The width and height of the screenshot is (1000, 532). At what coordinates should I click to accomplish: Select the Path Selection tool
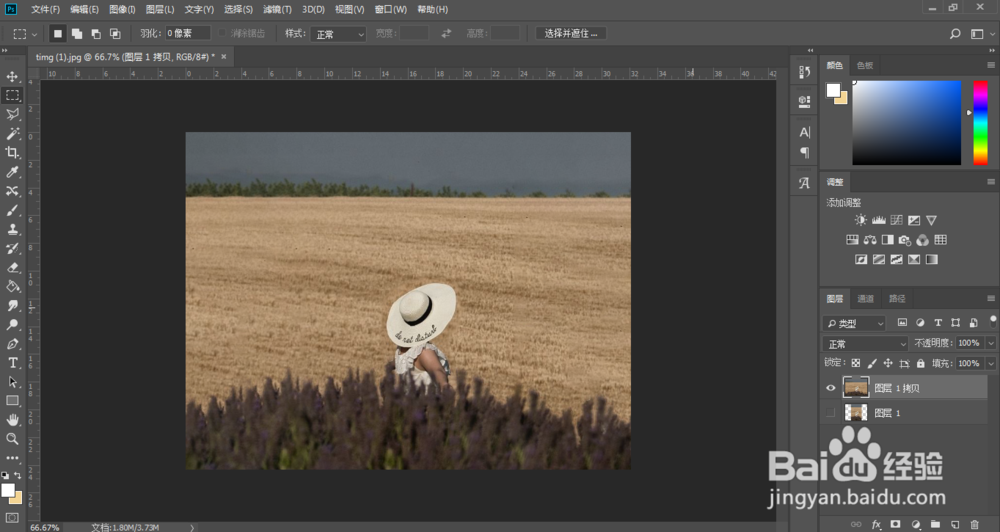(12, 381)
